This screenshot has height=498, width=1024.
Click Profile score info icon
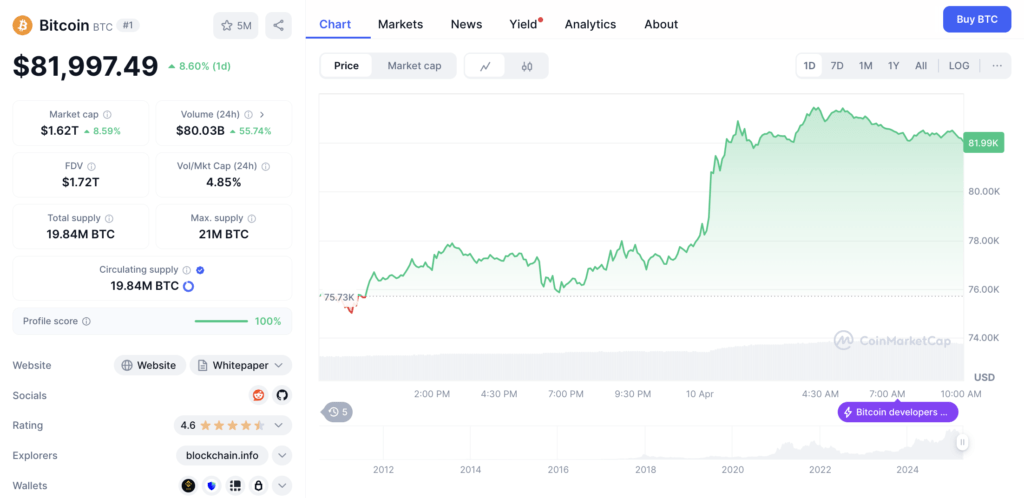(86, 321)
